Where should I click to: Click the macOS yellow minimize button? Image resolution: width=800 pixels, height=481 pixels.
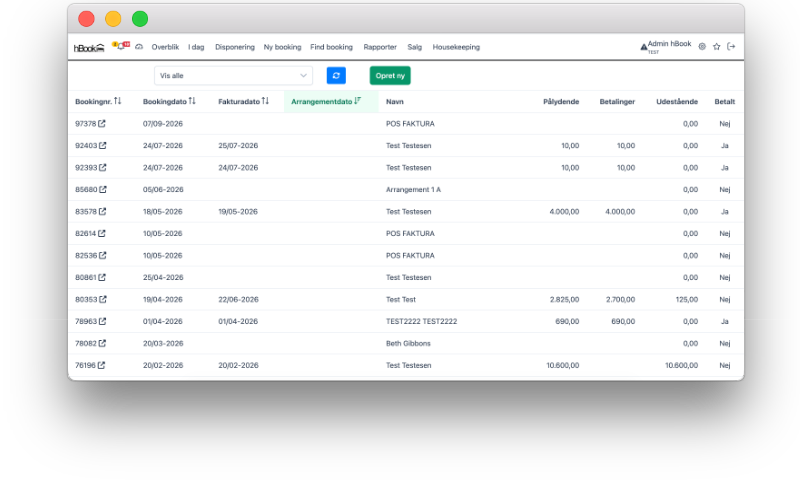(113, 19)
